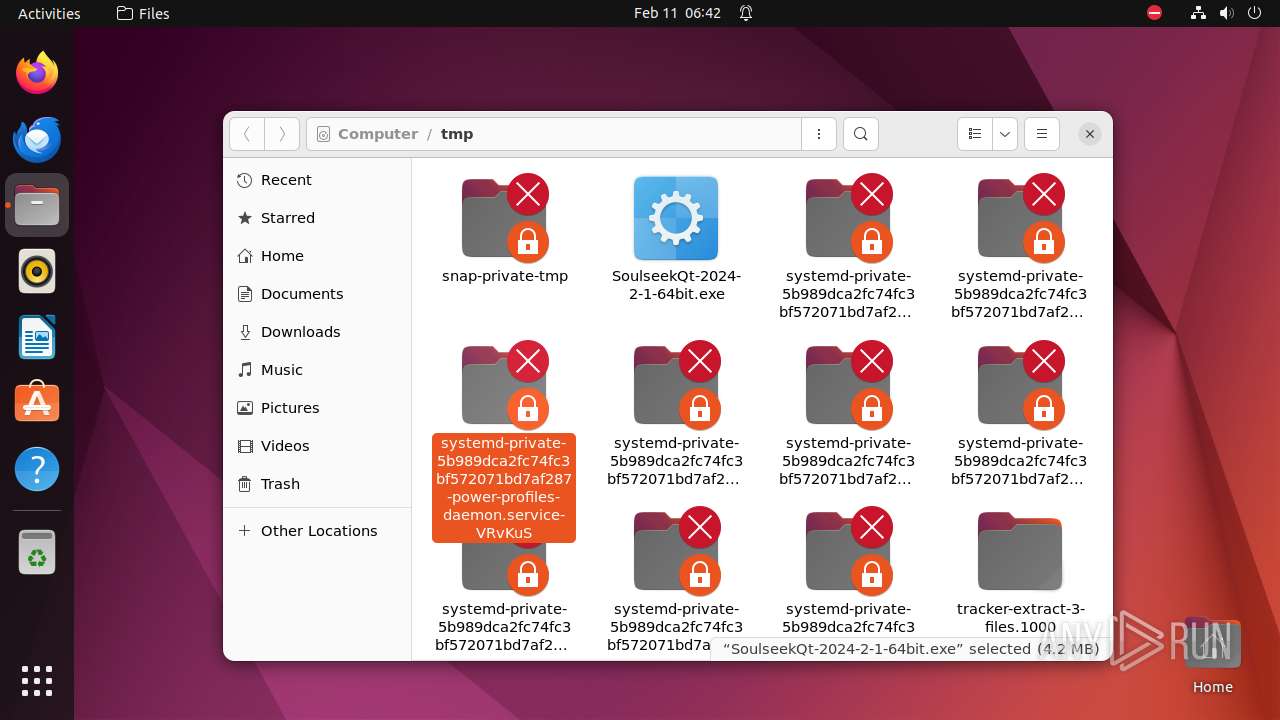Launch LibreOffice Writer from the dock
This screenshot has height=720, width=1280.
click(37, 337)
